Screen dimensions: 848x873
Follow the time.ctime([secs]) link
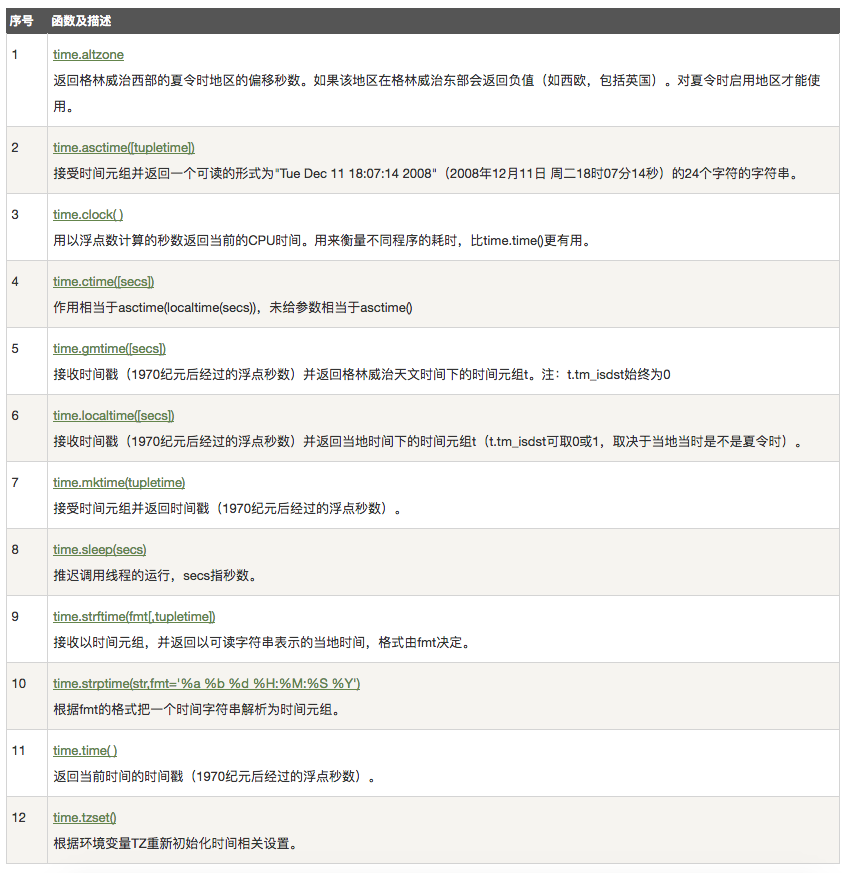click(x=103, y=282)
